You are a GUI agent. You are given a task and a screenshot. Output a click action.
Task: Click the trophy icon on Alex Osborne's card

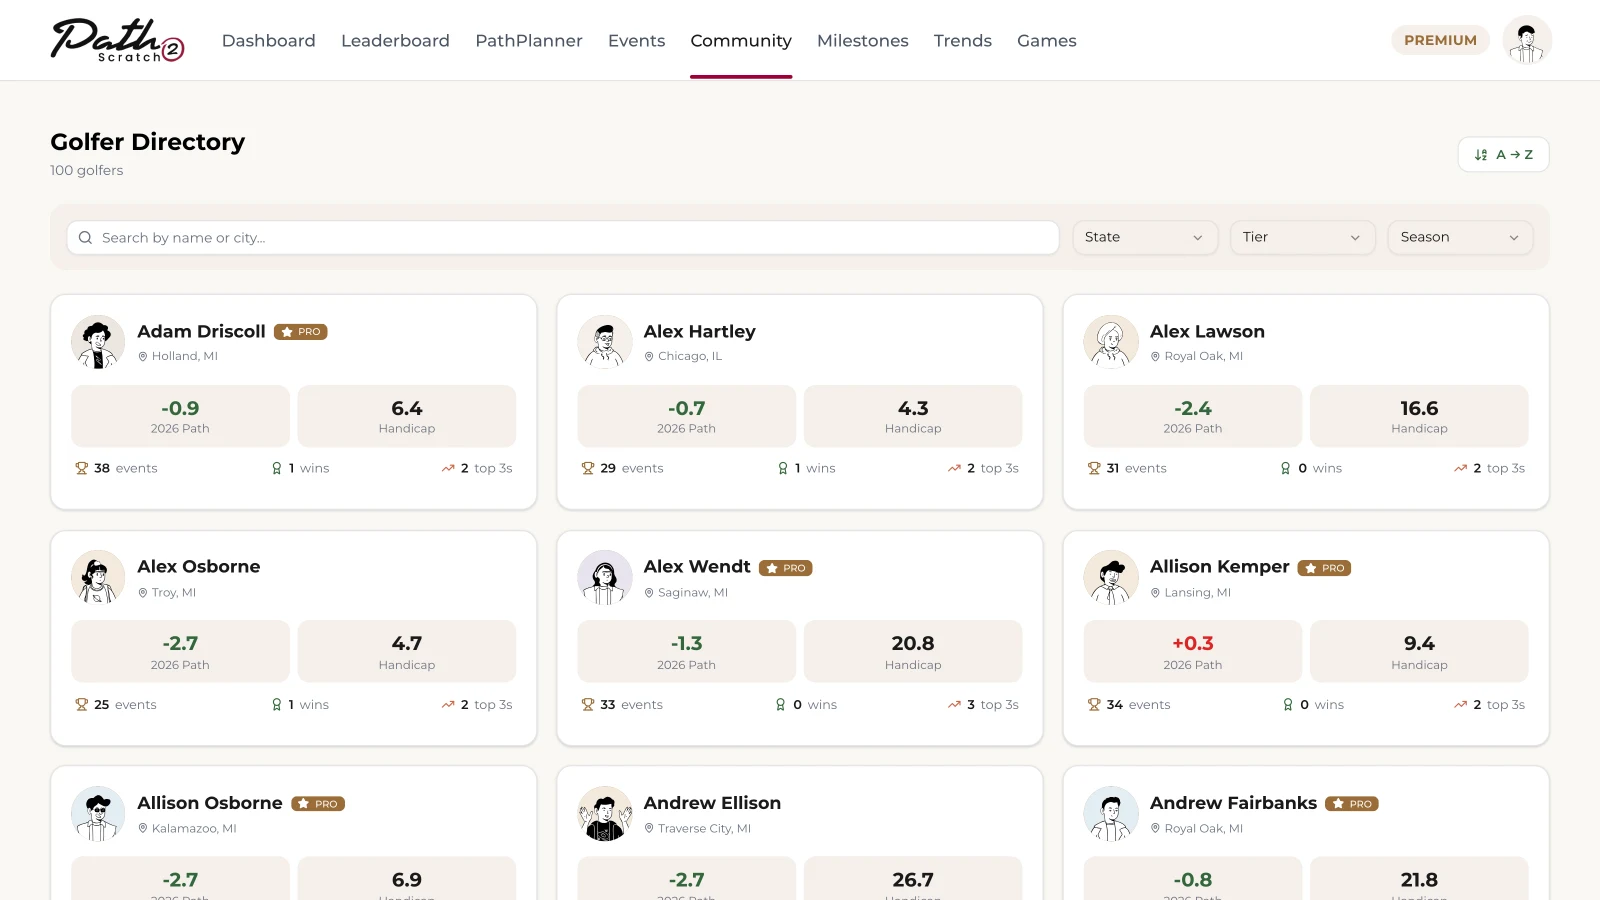tap(82, 705)
